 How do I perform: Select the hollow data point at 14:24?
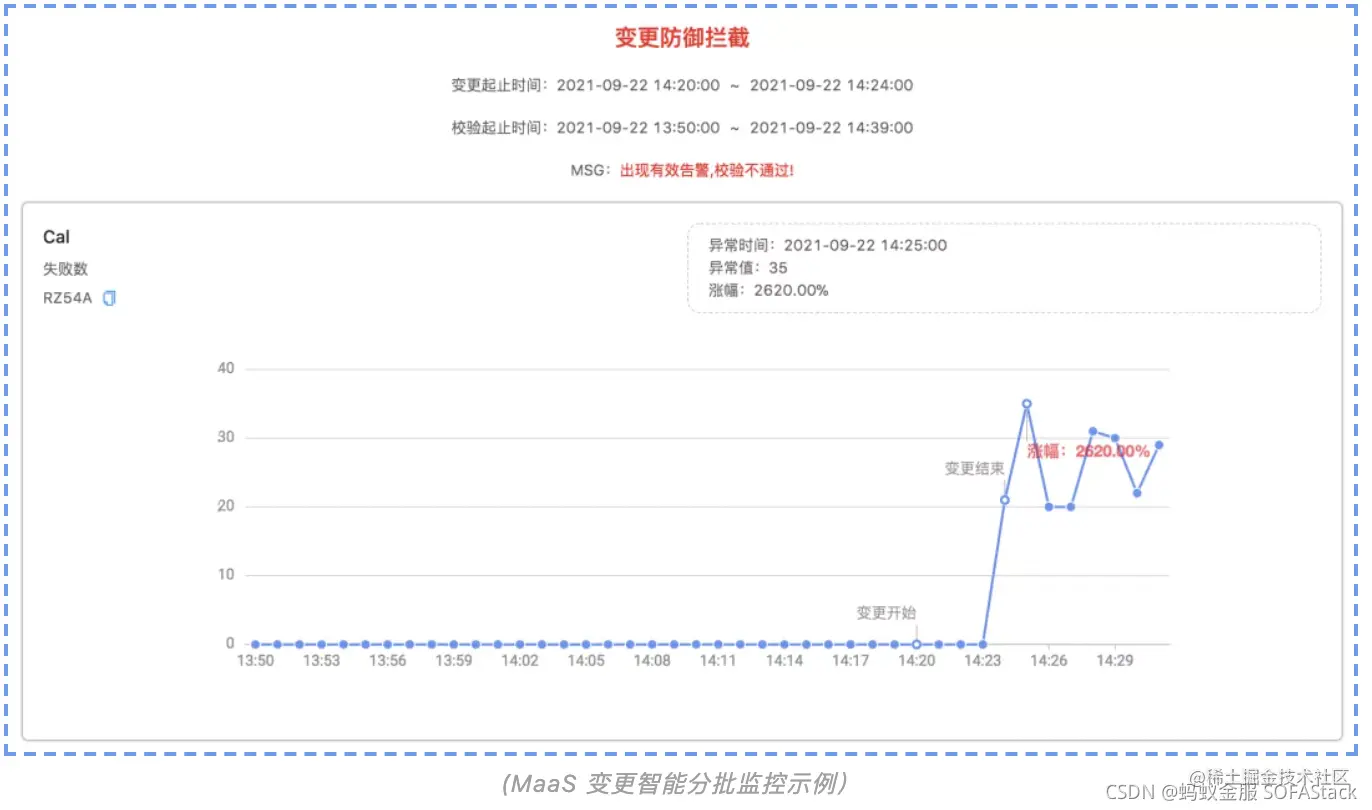[1005, 500]
